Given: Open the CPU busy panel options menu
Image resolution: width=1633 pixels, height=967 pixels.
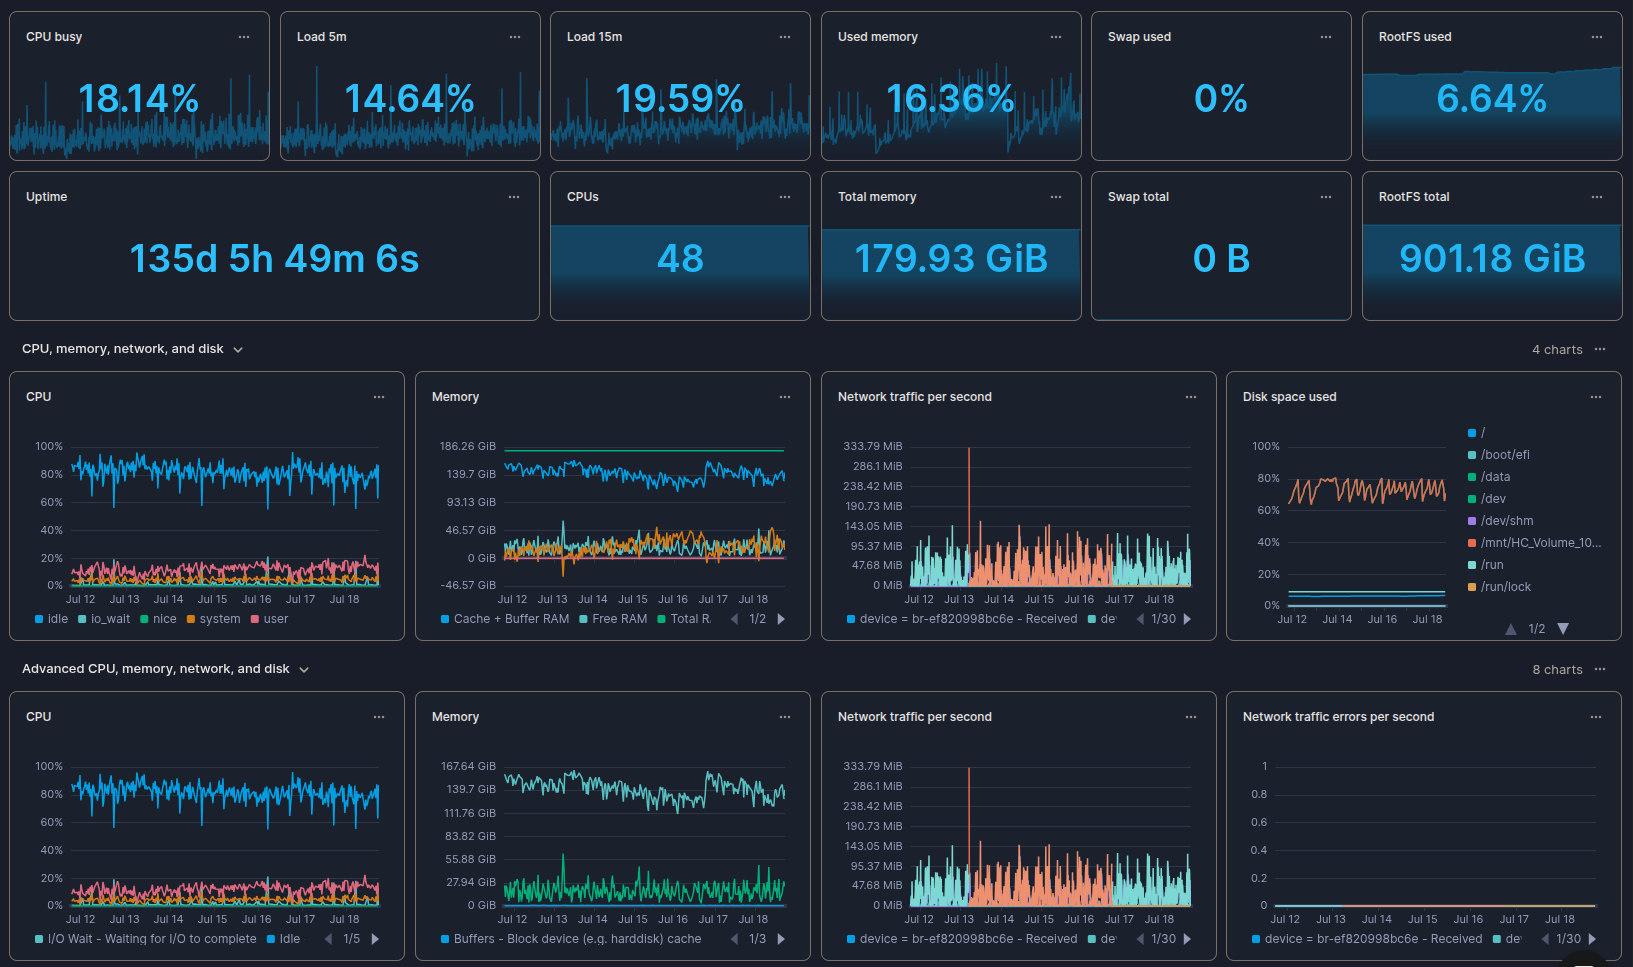Looking at the screenshot, I should pos(244,37).
